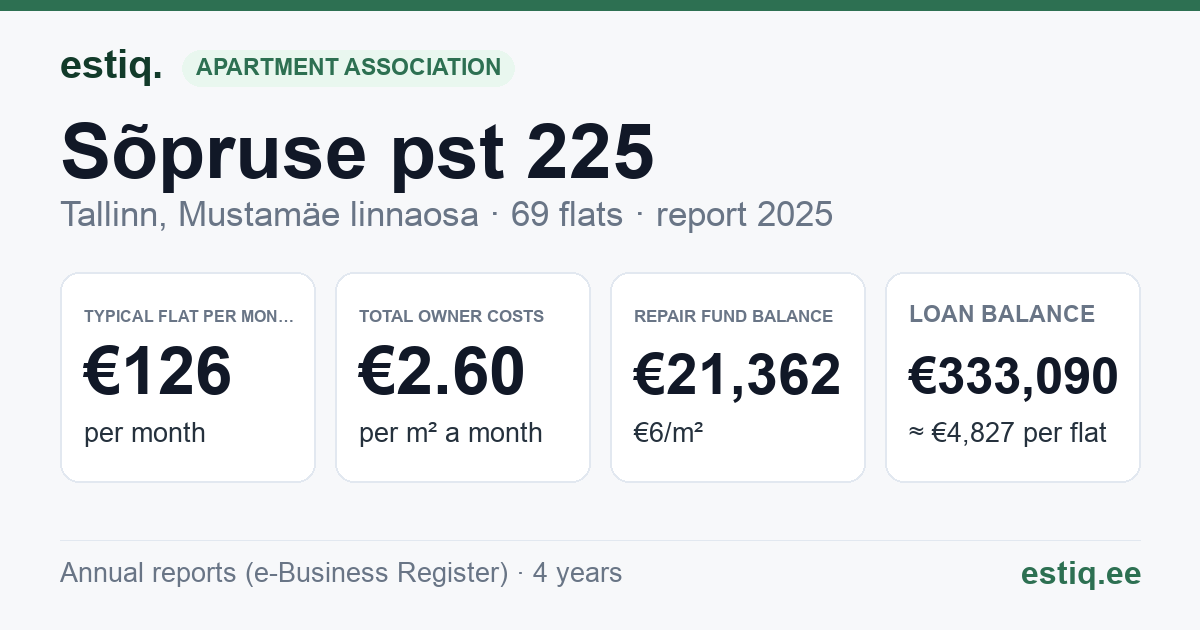Click the TOTAL OWNER COSTS label
The width and height of the screenshot is (1200, 630).
pos(451,316)
